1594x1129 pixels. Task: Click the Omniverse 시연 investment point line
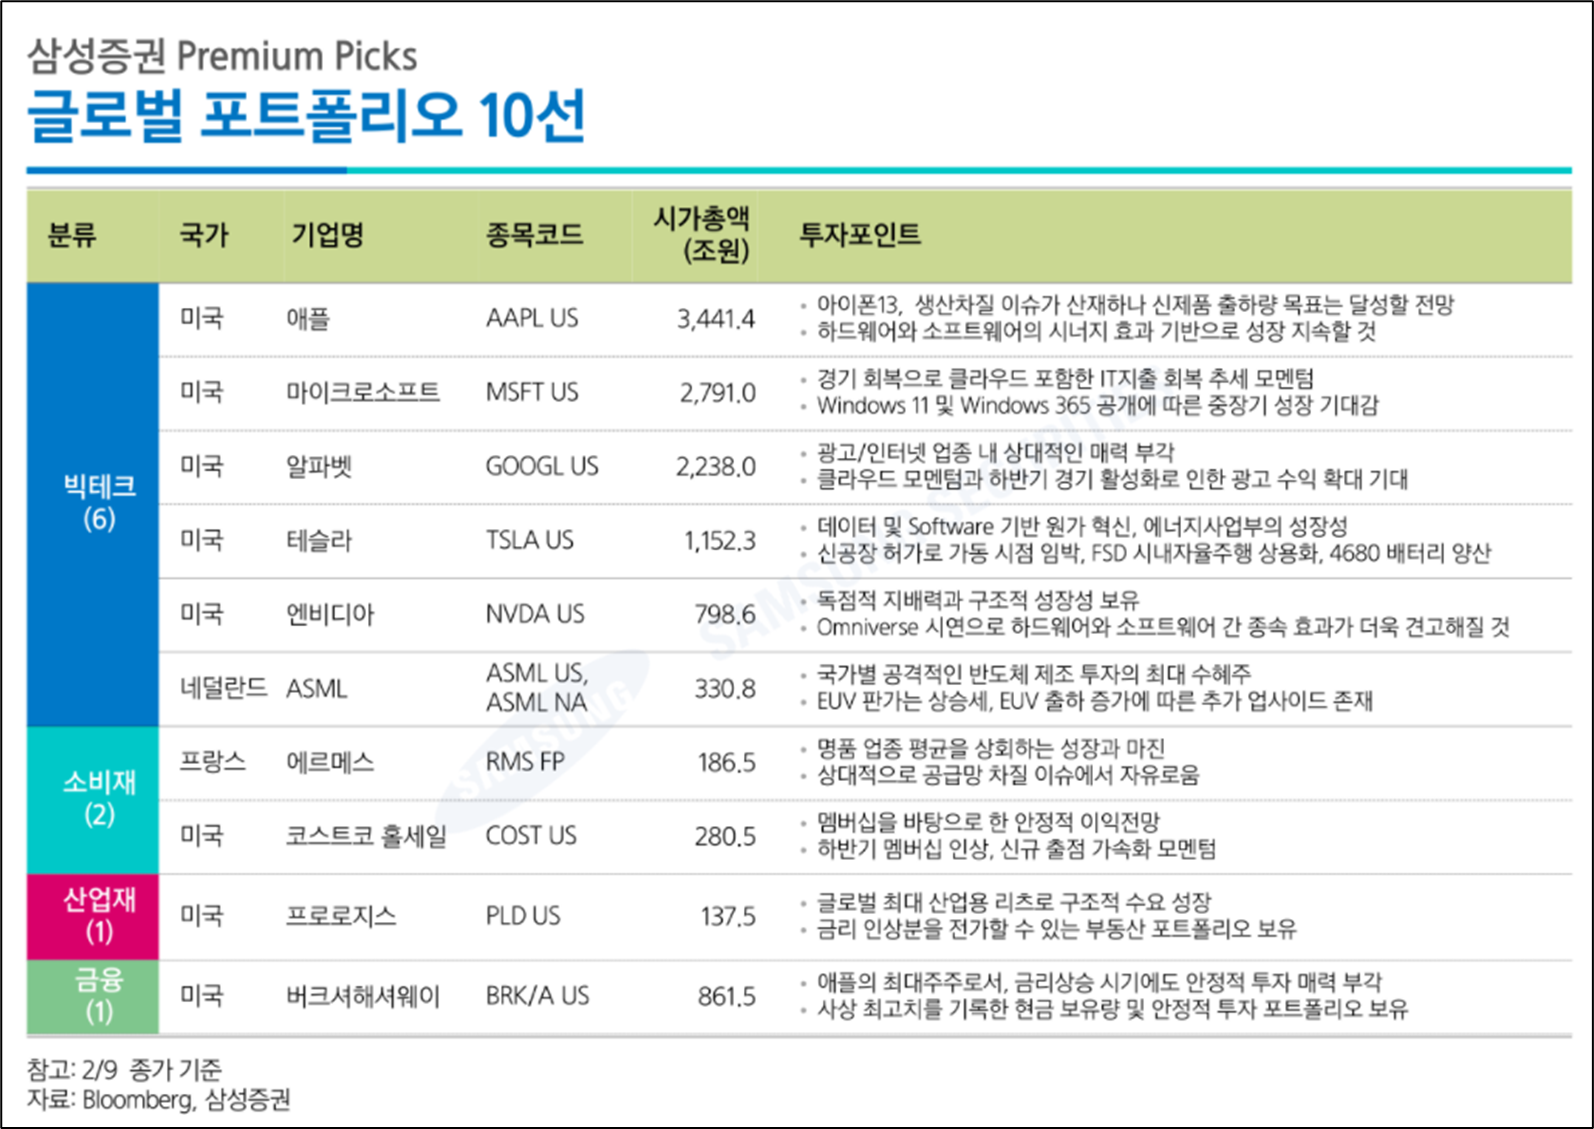tap(1163, 628)
